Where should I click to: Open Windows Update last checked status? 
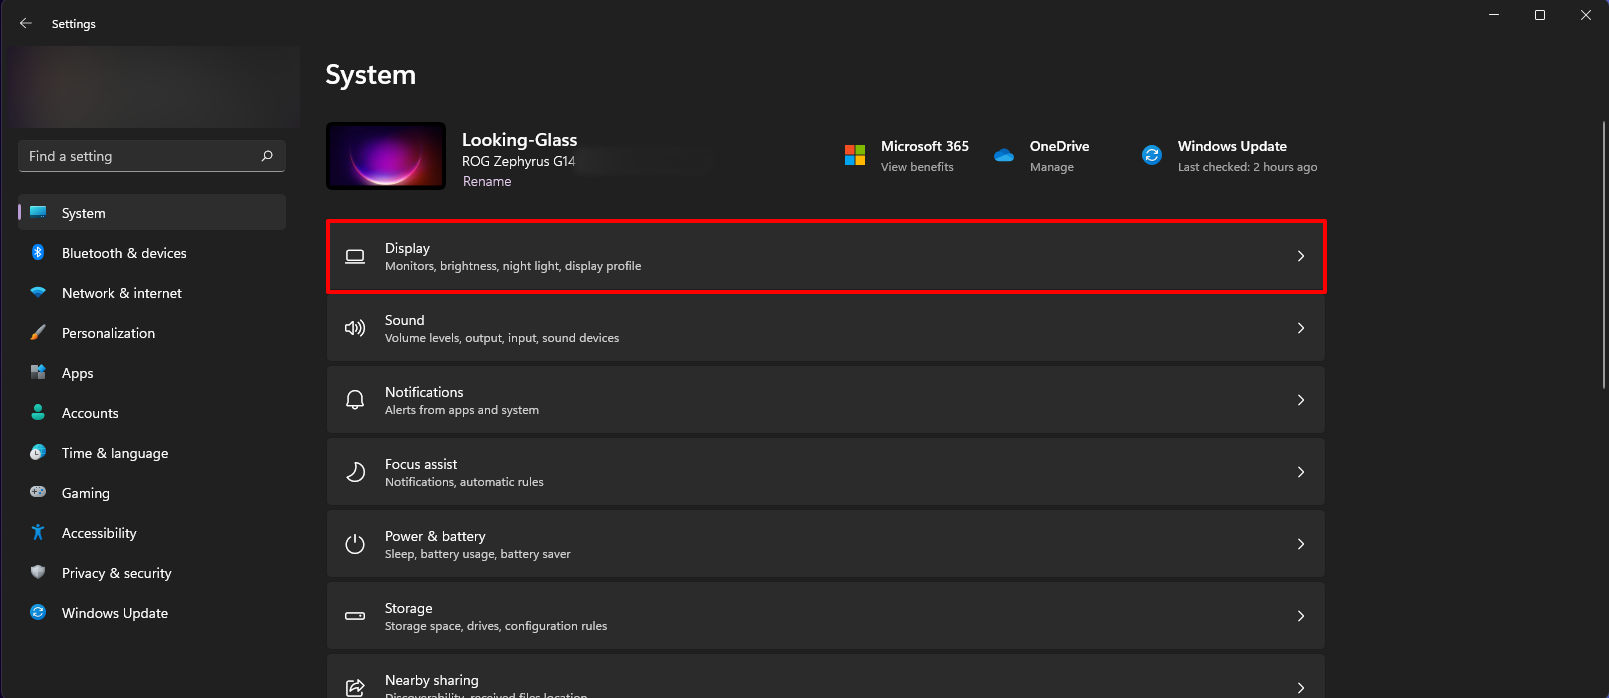point(1247,167)
